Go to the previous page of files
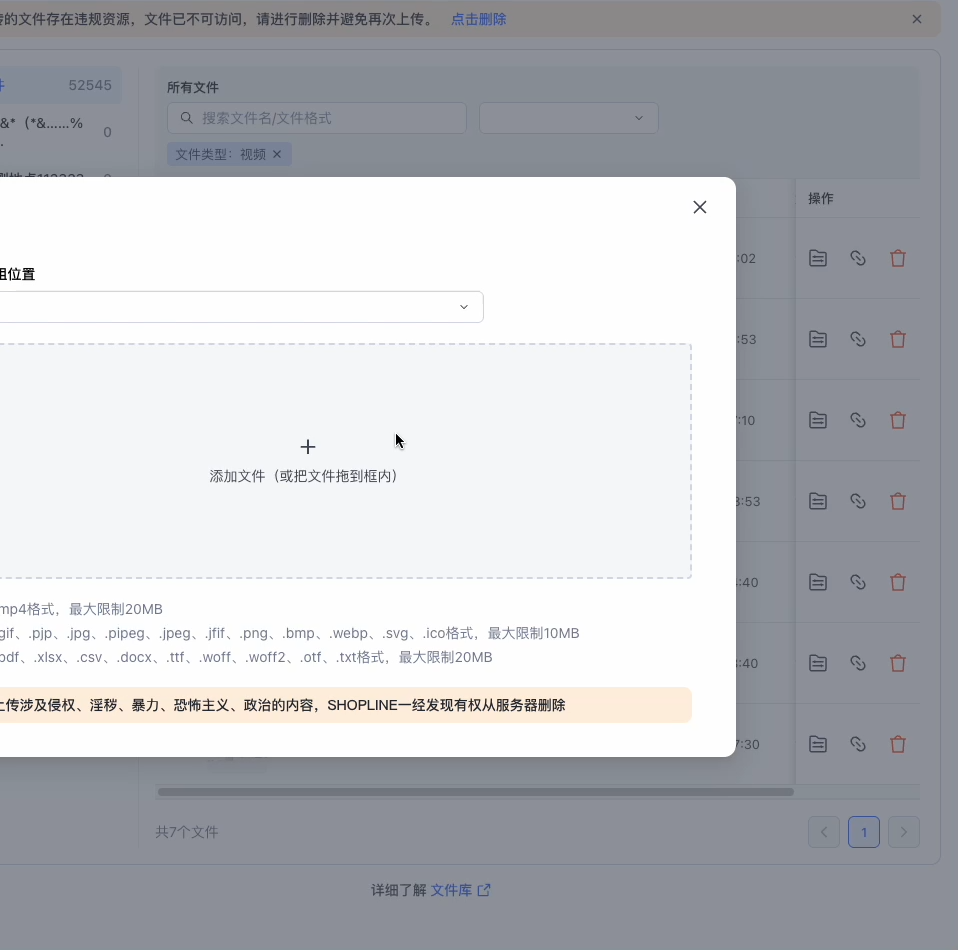 [824, 832]
